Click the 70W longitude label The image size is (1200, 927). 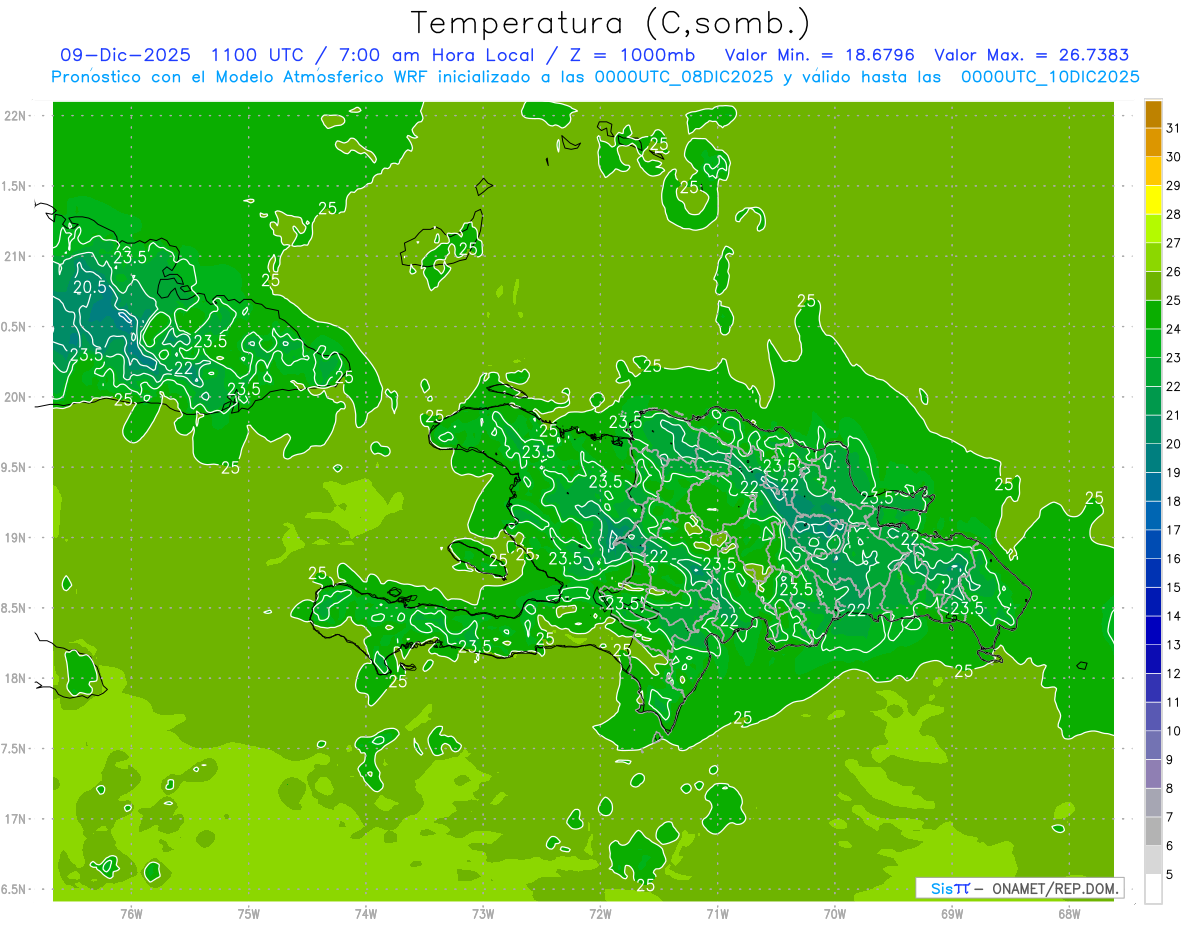[835, 913]
